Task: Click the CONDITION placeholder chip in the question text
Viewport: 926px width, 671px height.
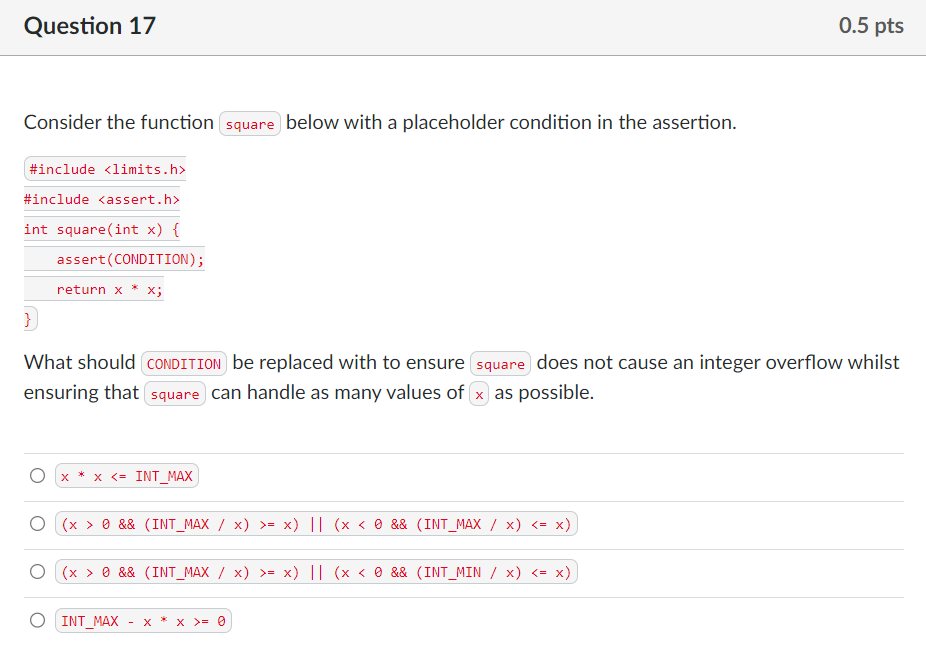Action: 184,363
